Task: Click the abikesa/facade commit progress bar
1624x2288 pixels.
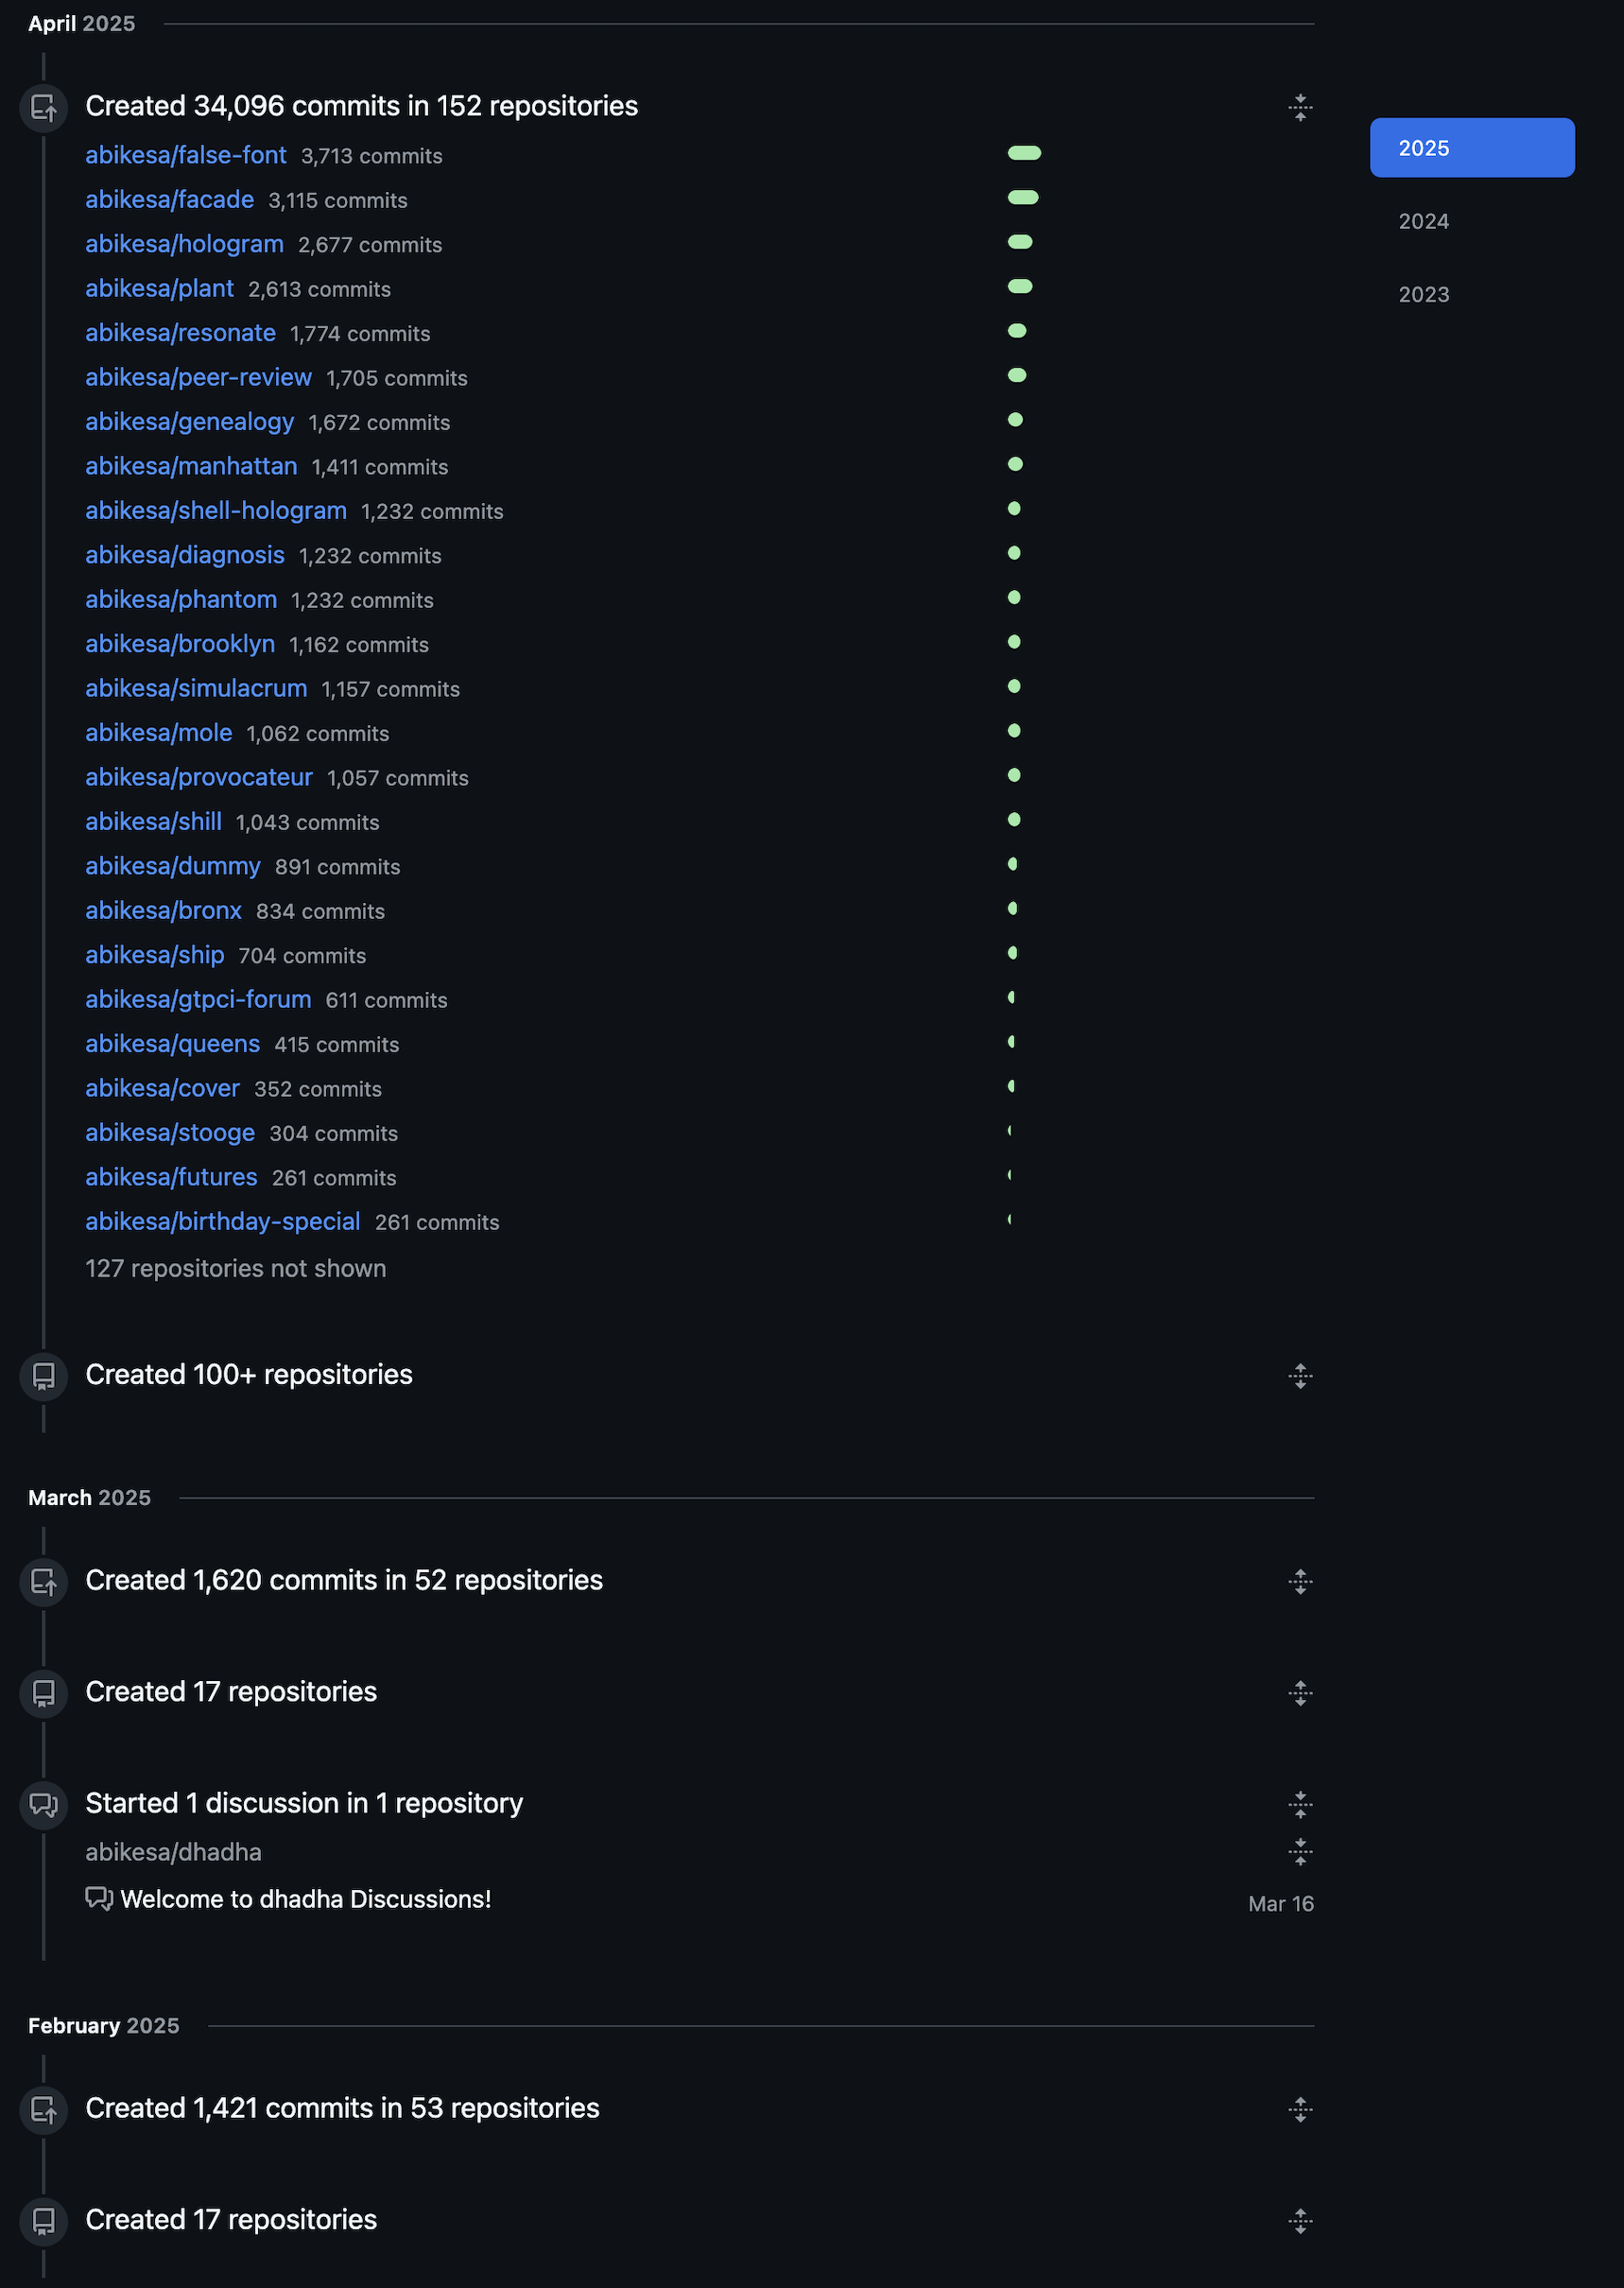Action: click(1023, 197)
